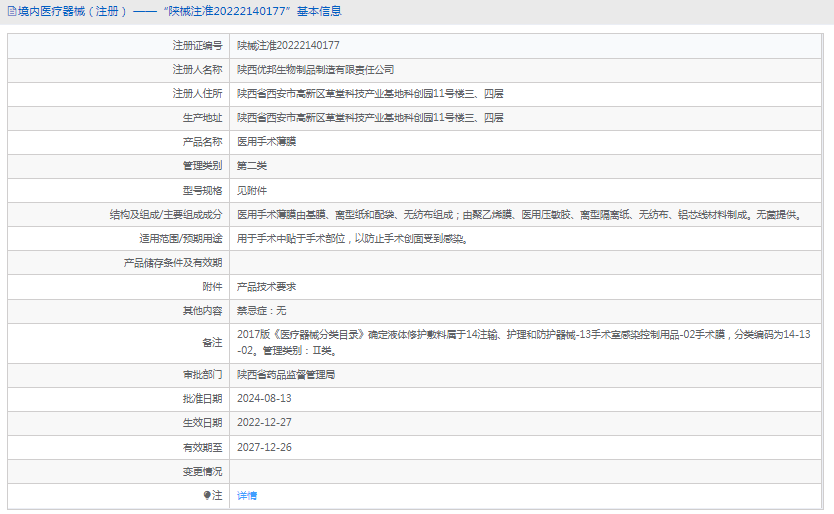This screenshot has width=834, height=514.
Task: Select effective date 2022-12-27
Action: pyautogui.click(x=264, y=422)
